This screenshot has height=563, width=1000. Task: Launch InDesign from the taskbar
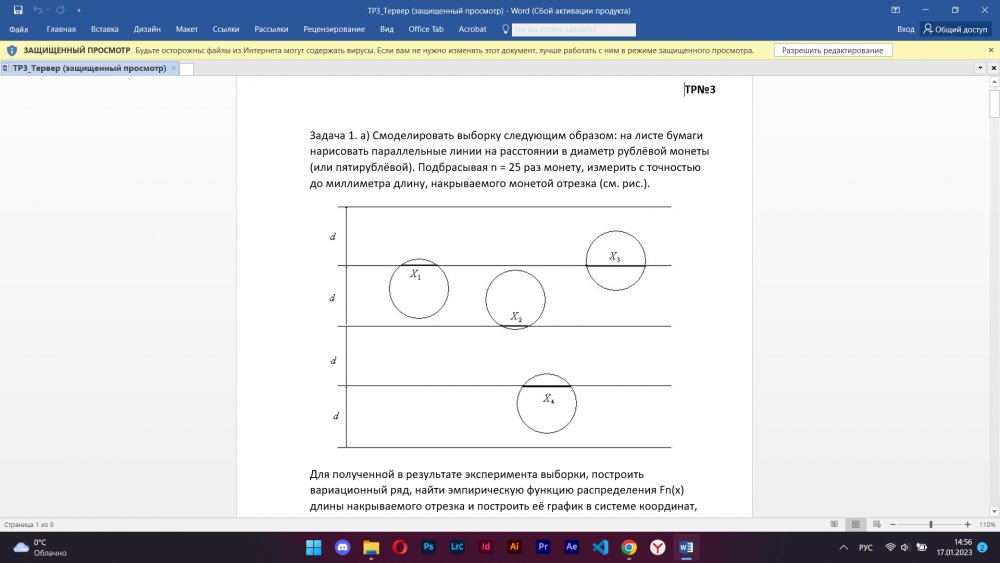486,547
